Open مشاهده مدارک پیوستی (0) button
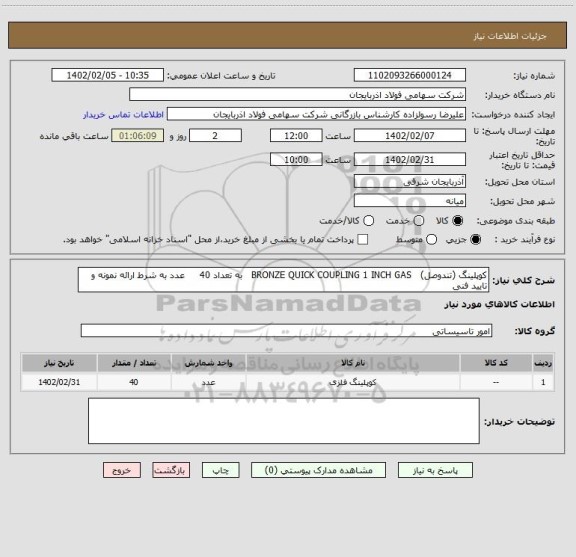The height and width of the screenshot is (557, 576). [x=318, y=470]
